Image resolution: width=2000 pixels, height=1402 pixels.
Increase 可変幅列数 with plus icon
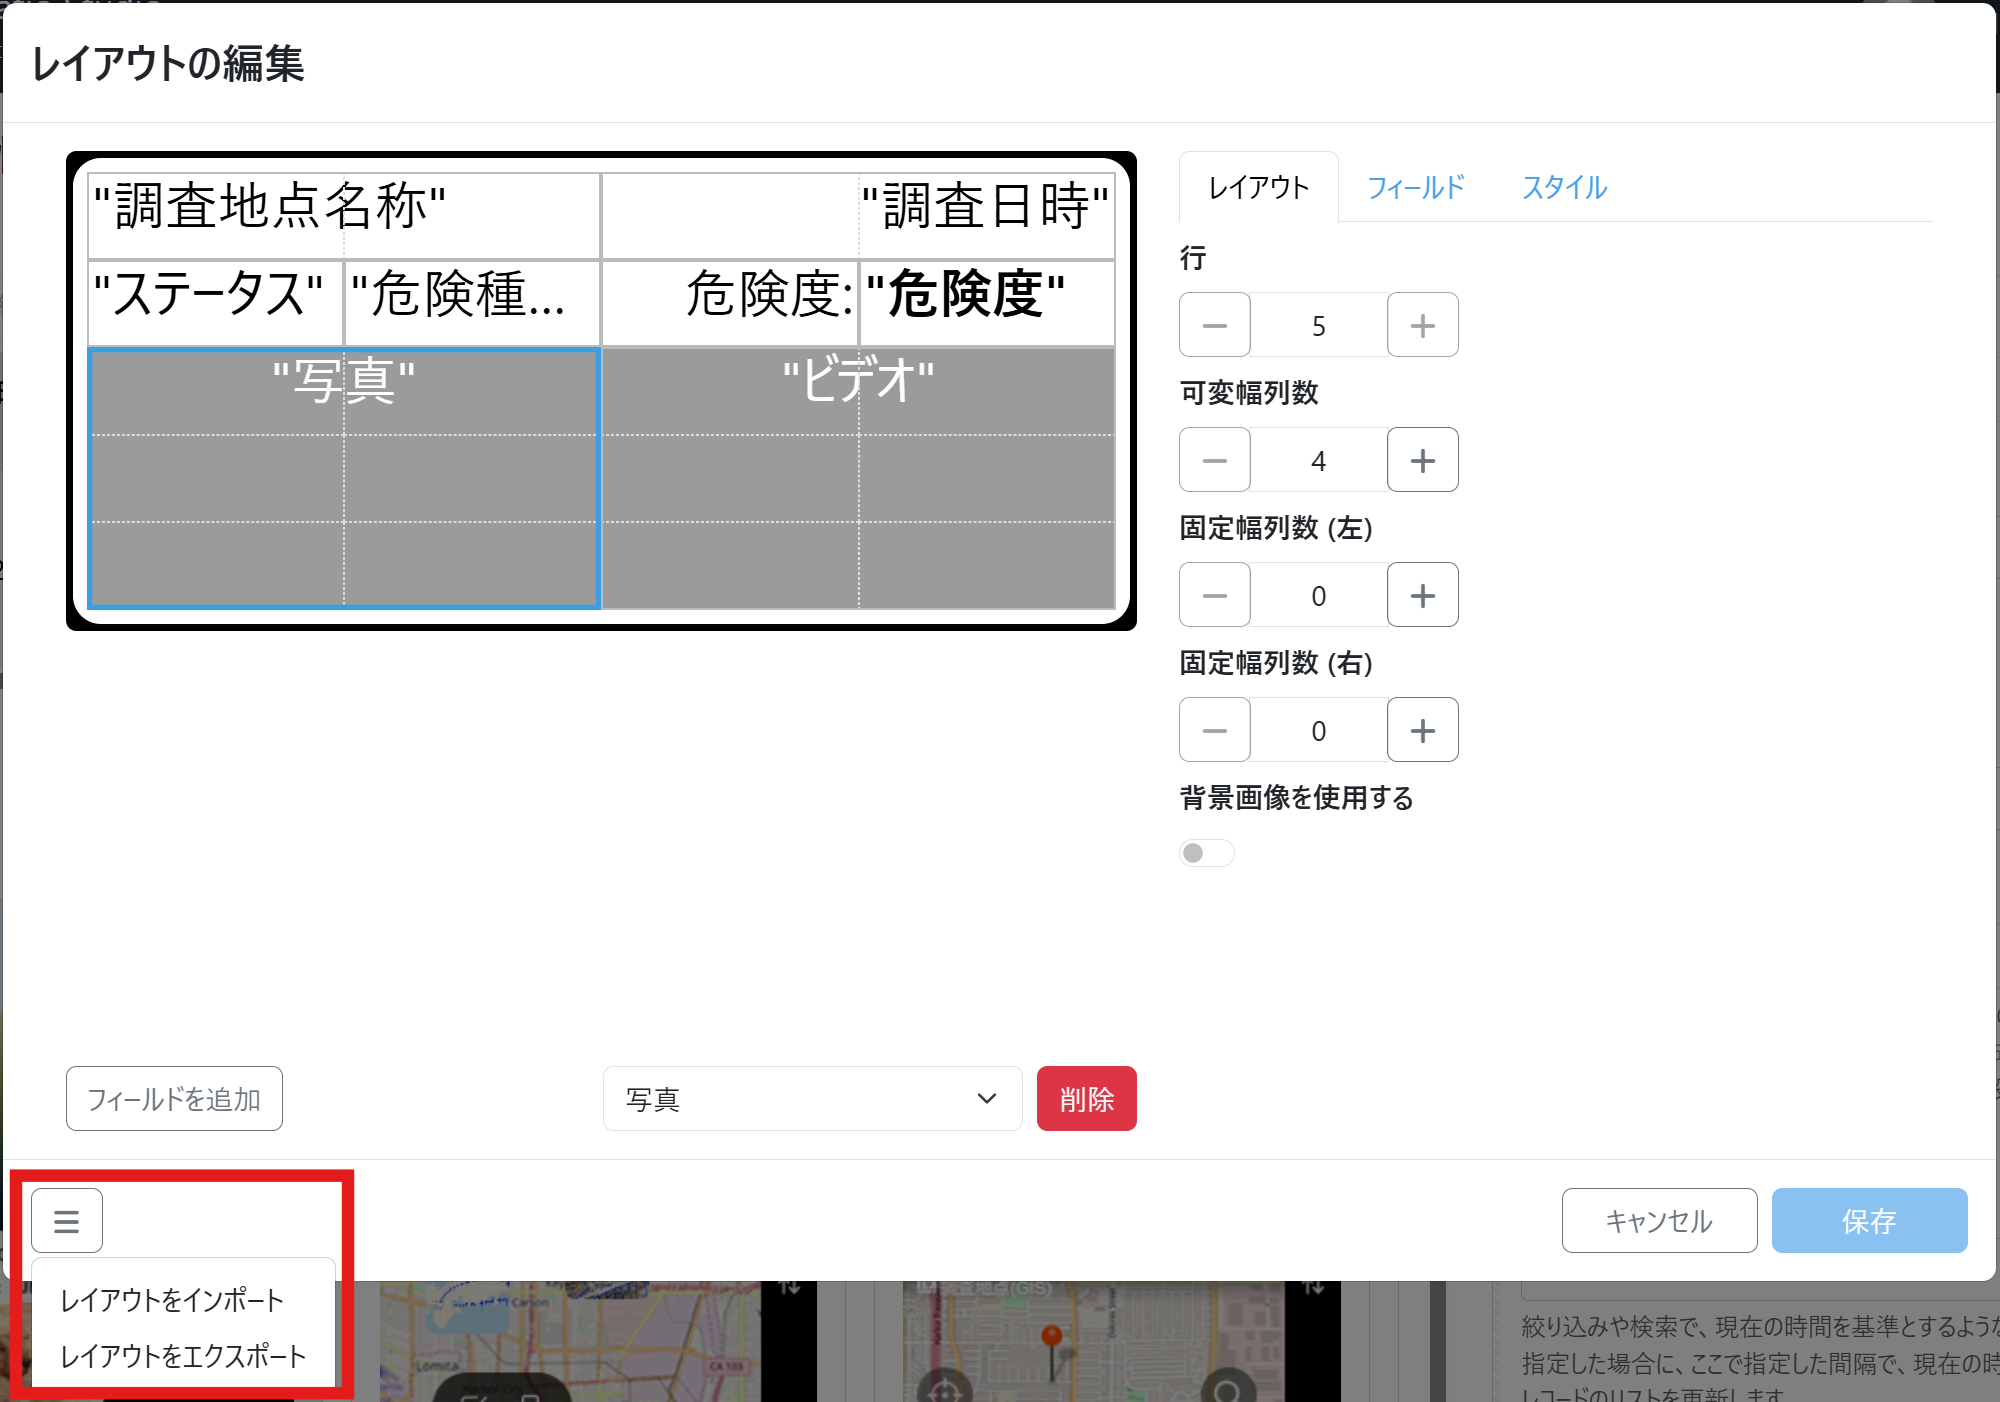click(1422, 460)
